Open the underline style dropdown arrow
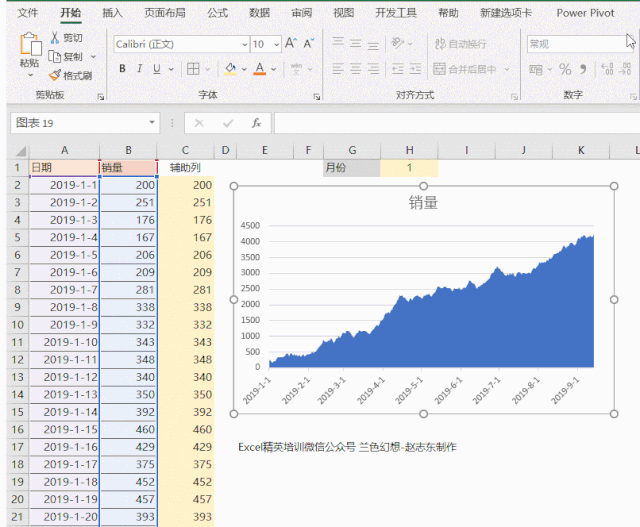 [x=171, y=69]
